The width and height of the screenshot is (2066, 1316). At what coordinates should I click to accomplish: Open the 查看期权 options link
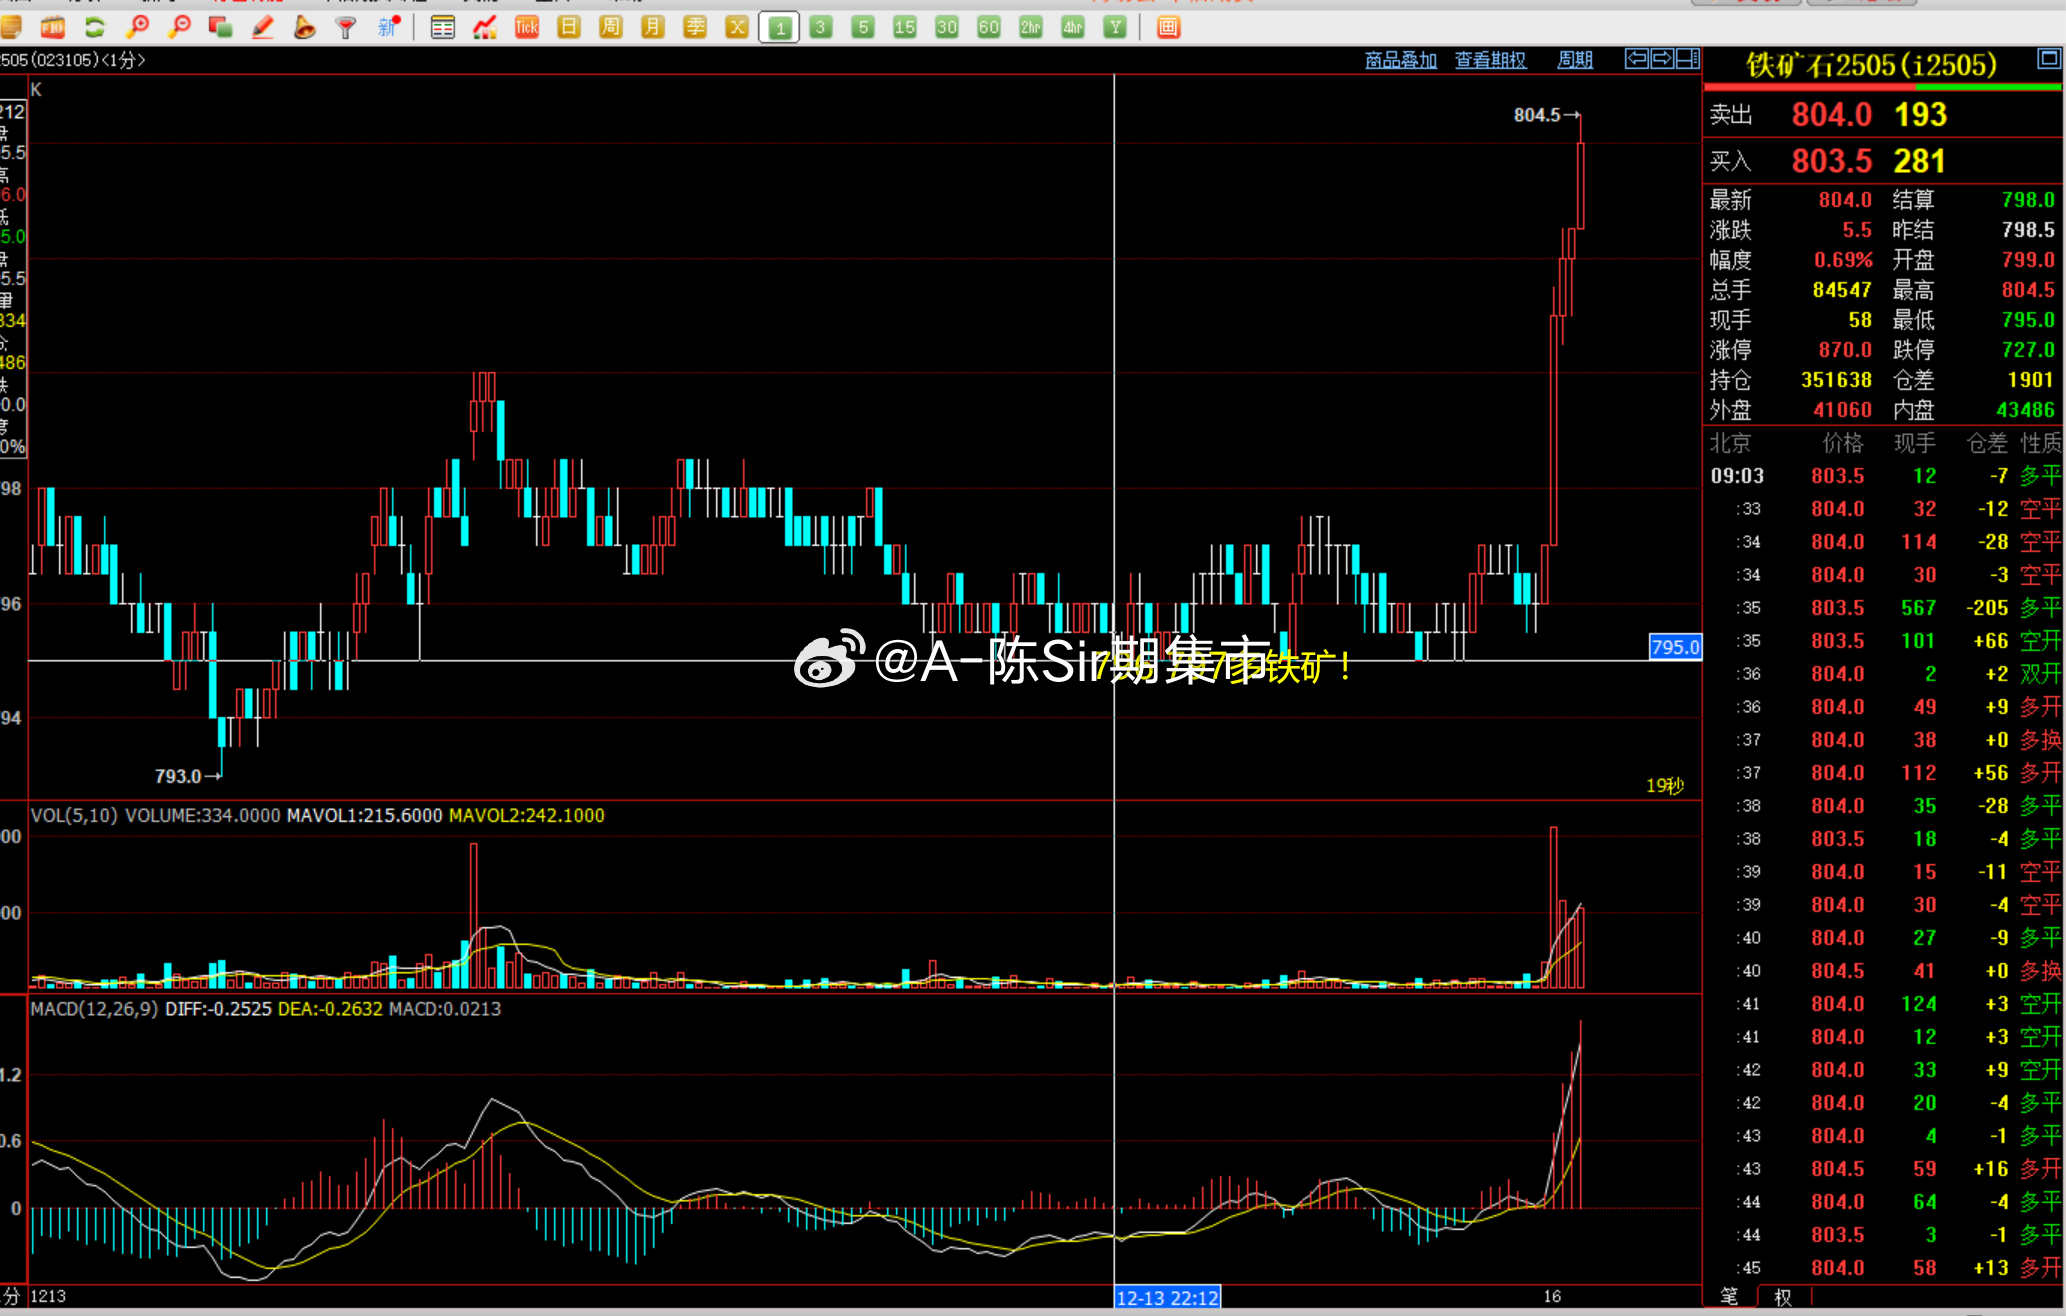(1490, 60)
